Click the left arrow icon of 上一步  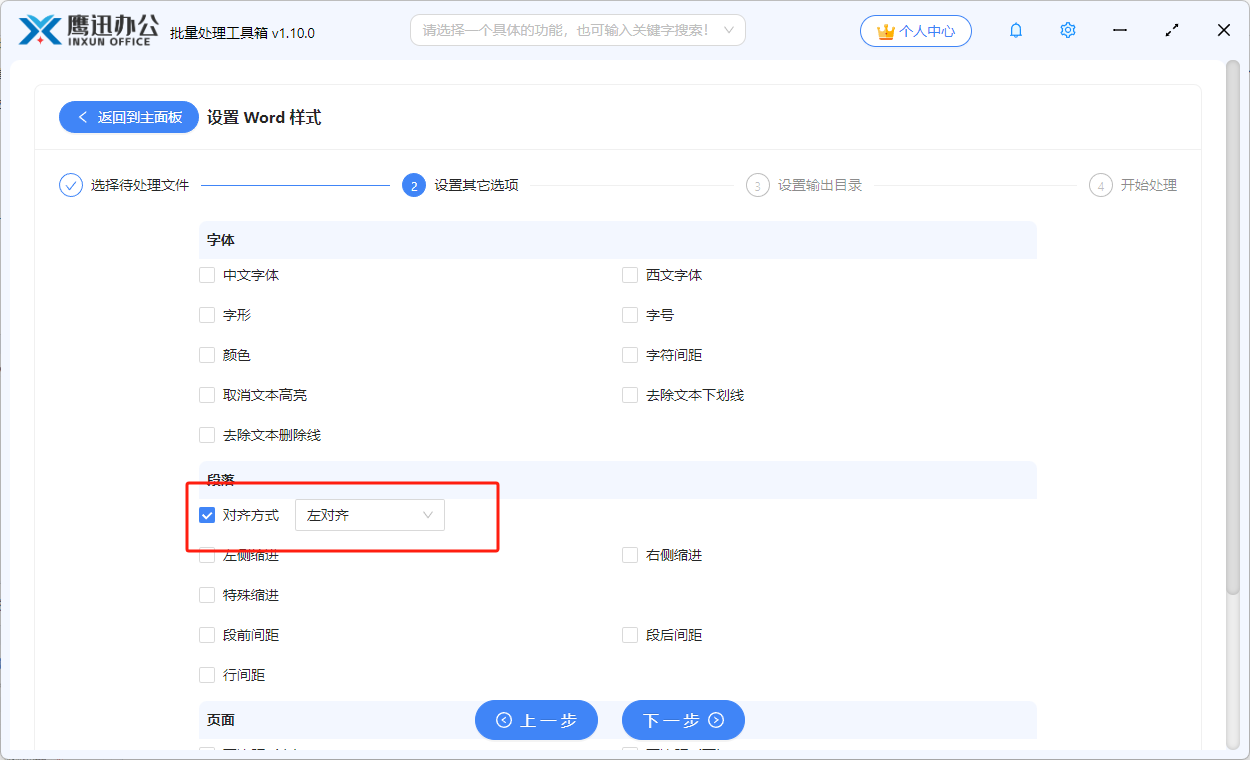(504, 720)
